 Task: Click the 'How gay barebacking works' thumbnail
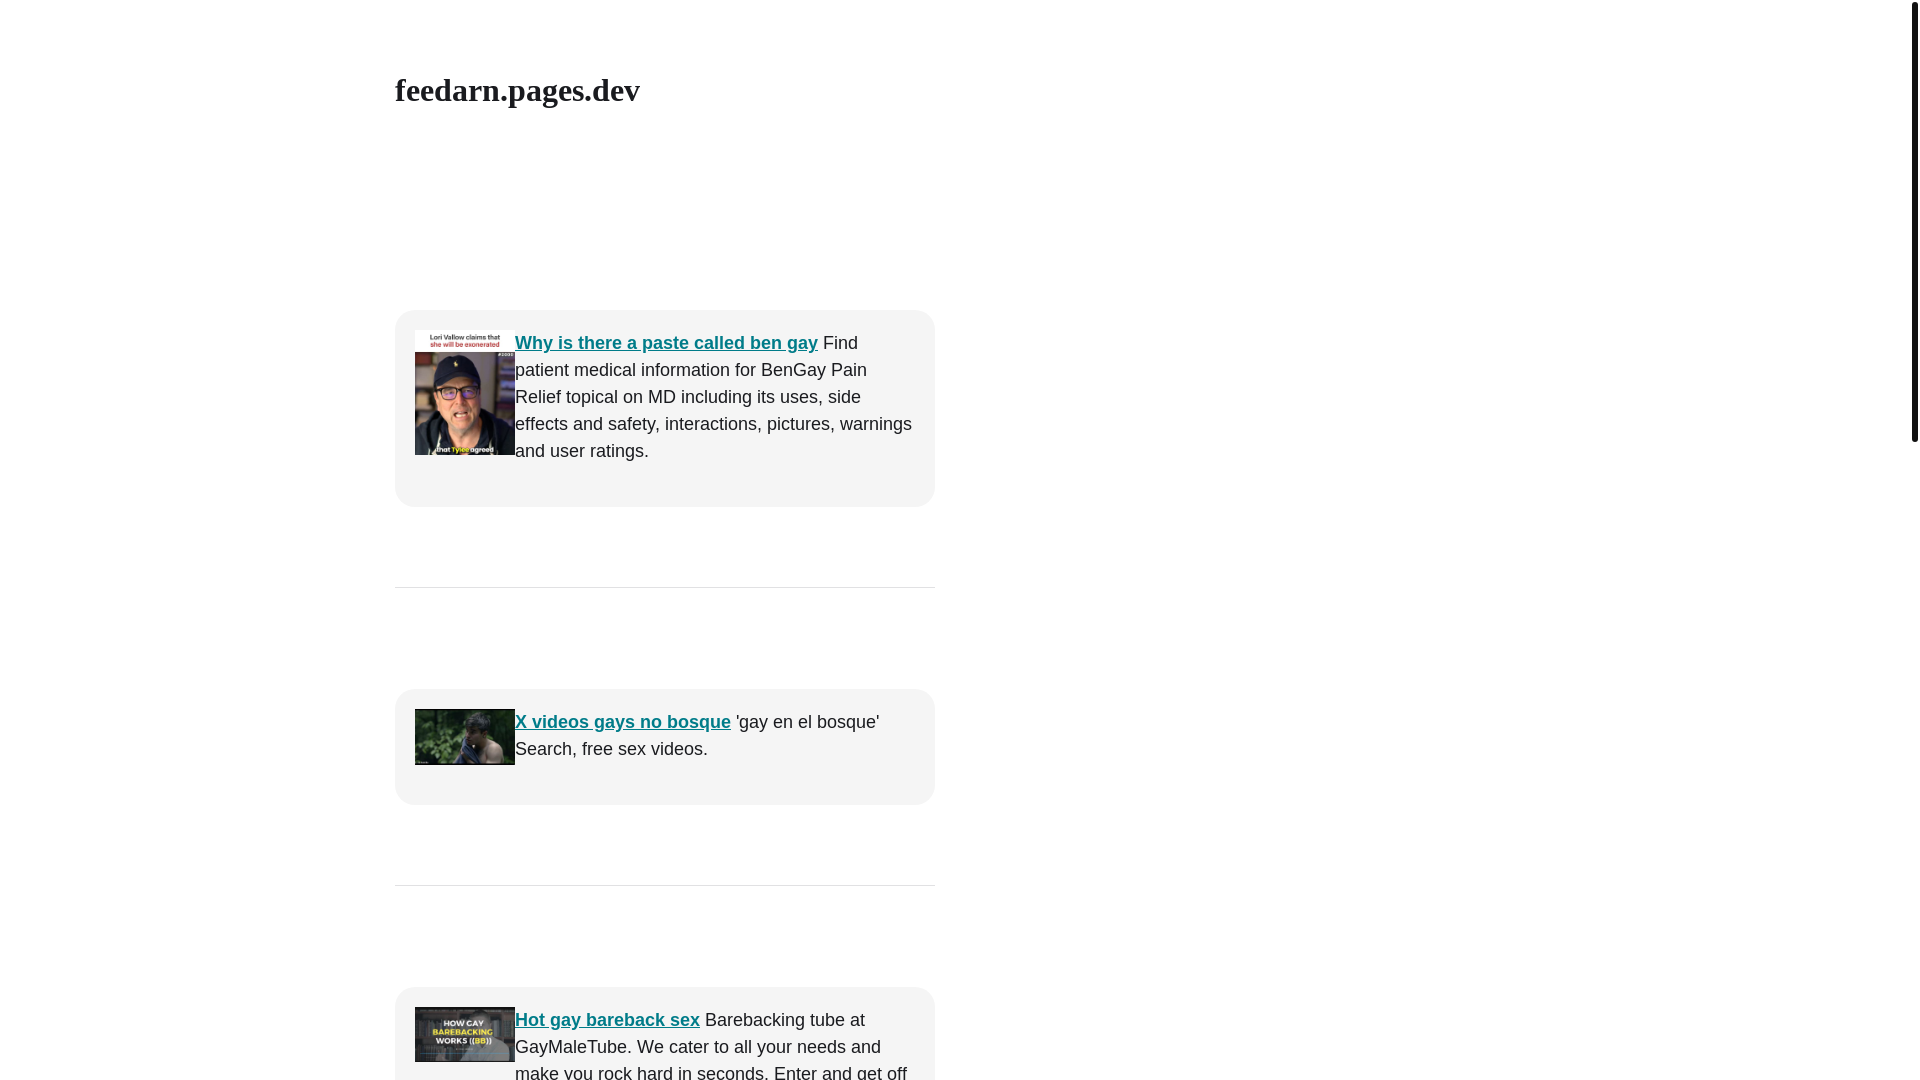[x=465, y=1034]
